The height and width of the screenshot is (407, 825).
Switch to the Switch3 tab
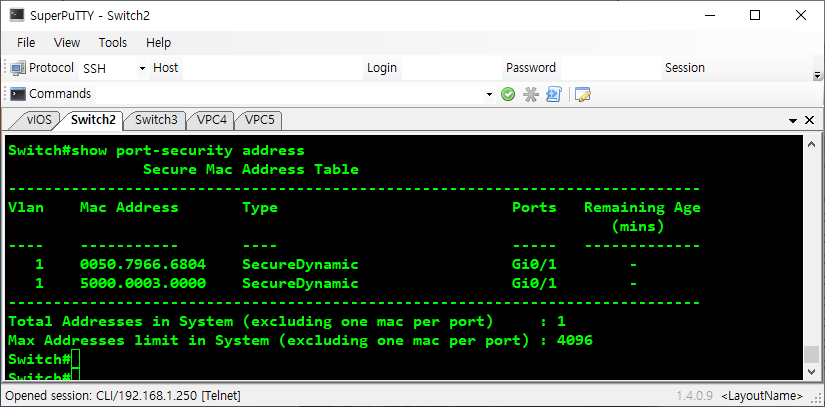click(156, 120)
